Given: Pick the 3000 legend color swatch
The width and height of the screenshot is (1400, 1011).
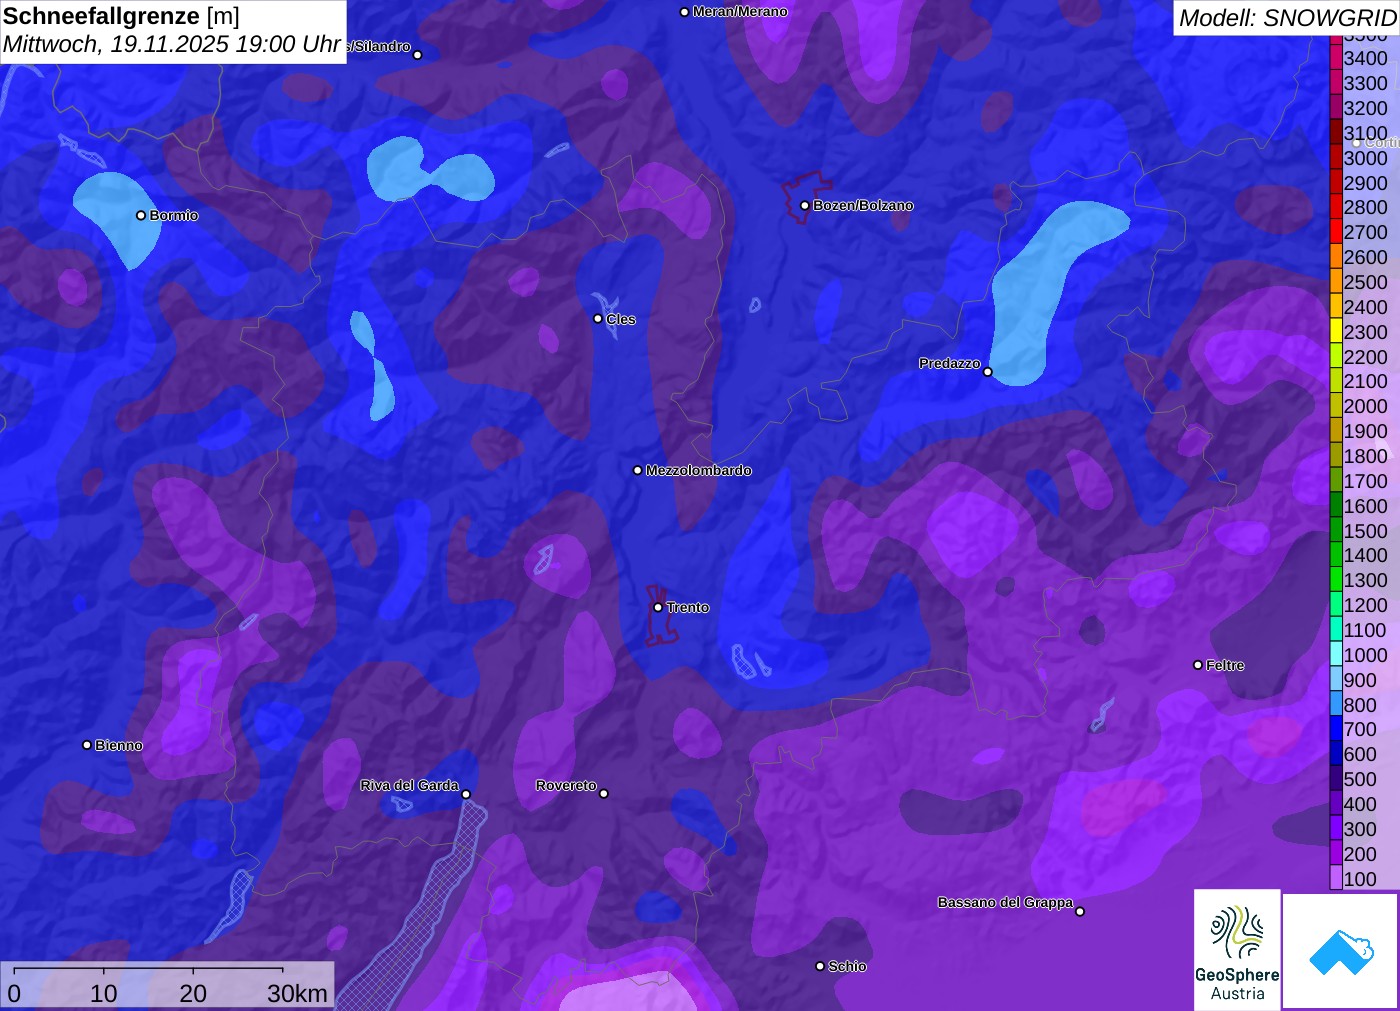Looking at the screenshot, I should 1336,157.
